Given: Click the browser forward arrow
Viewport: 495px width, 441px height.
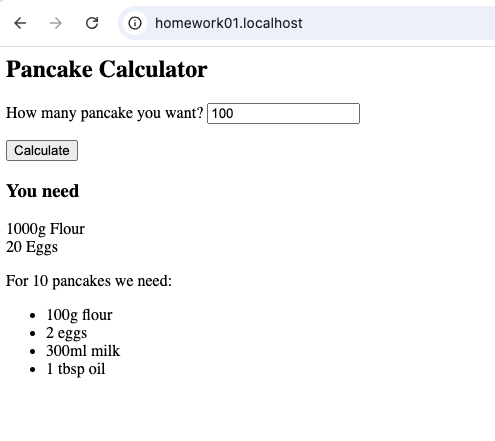Looking at the screenshot, I should 56,23.
